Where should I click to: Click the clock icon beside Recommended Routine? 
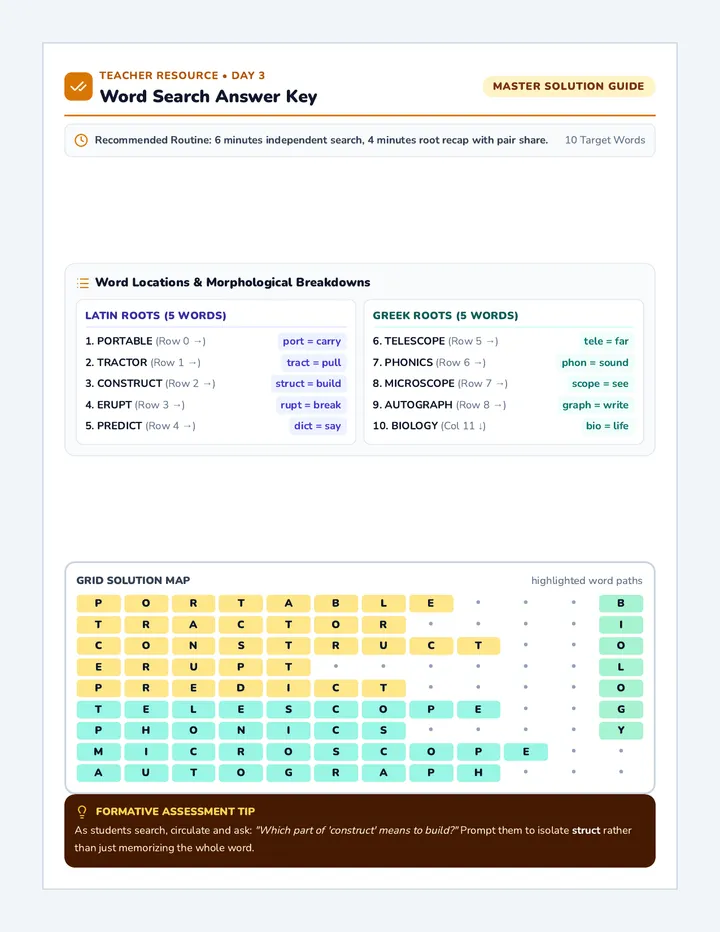[x=81, y=140]
